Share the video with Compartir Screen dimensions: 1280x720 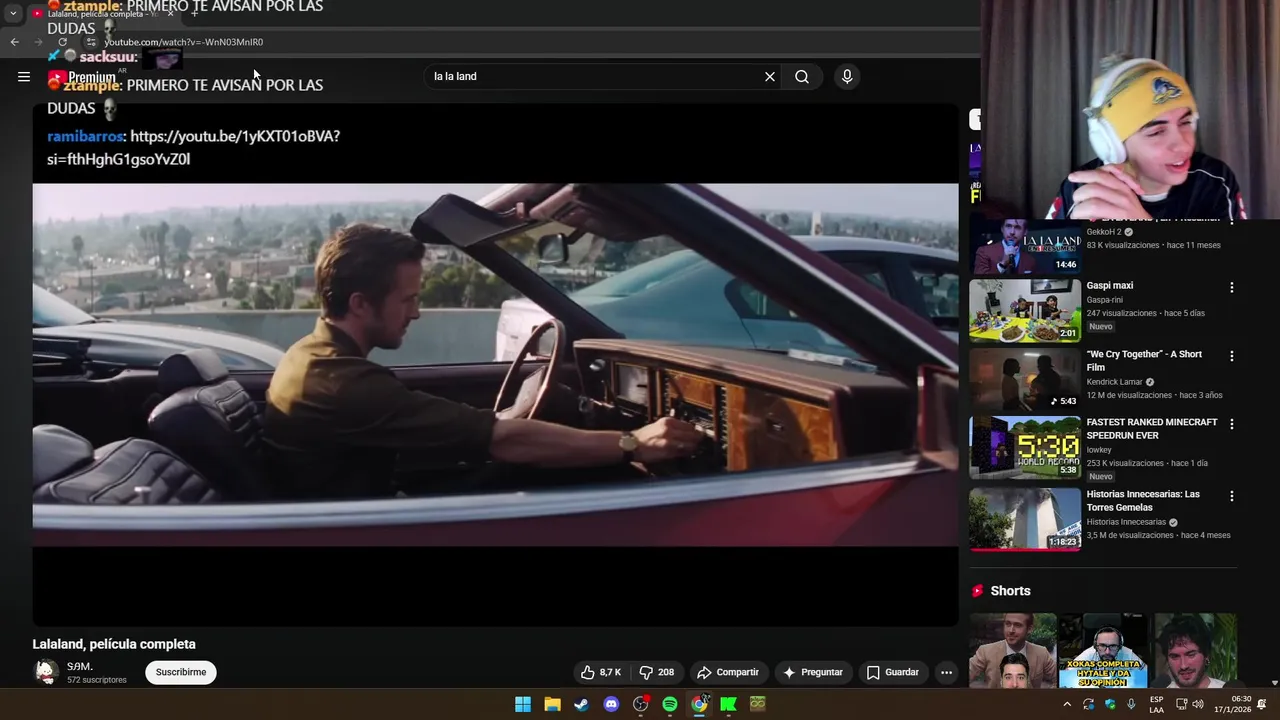(728, 672)
